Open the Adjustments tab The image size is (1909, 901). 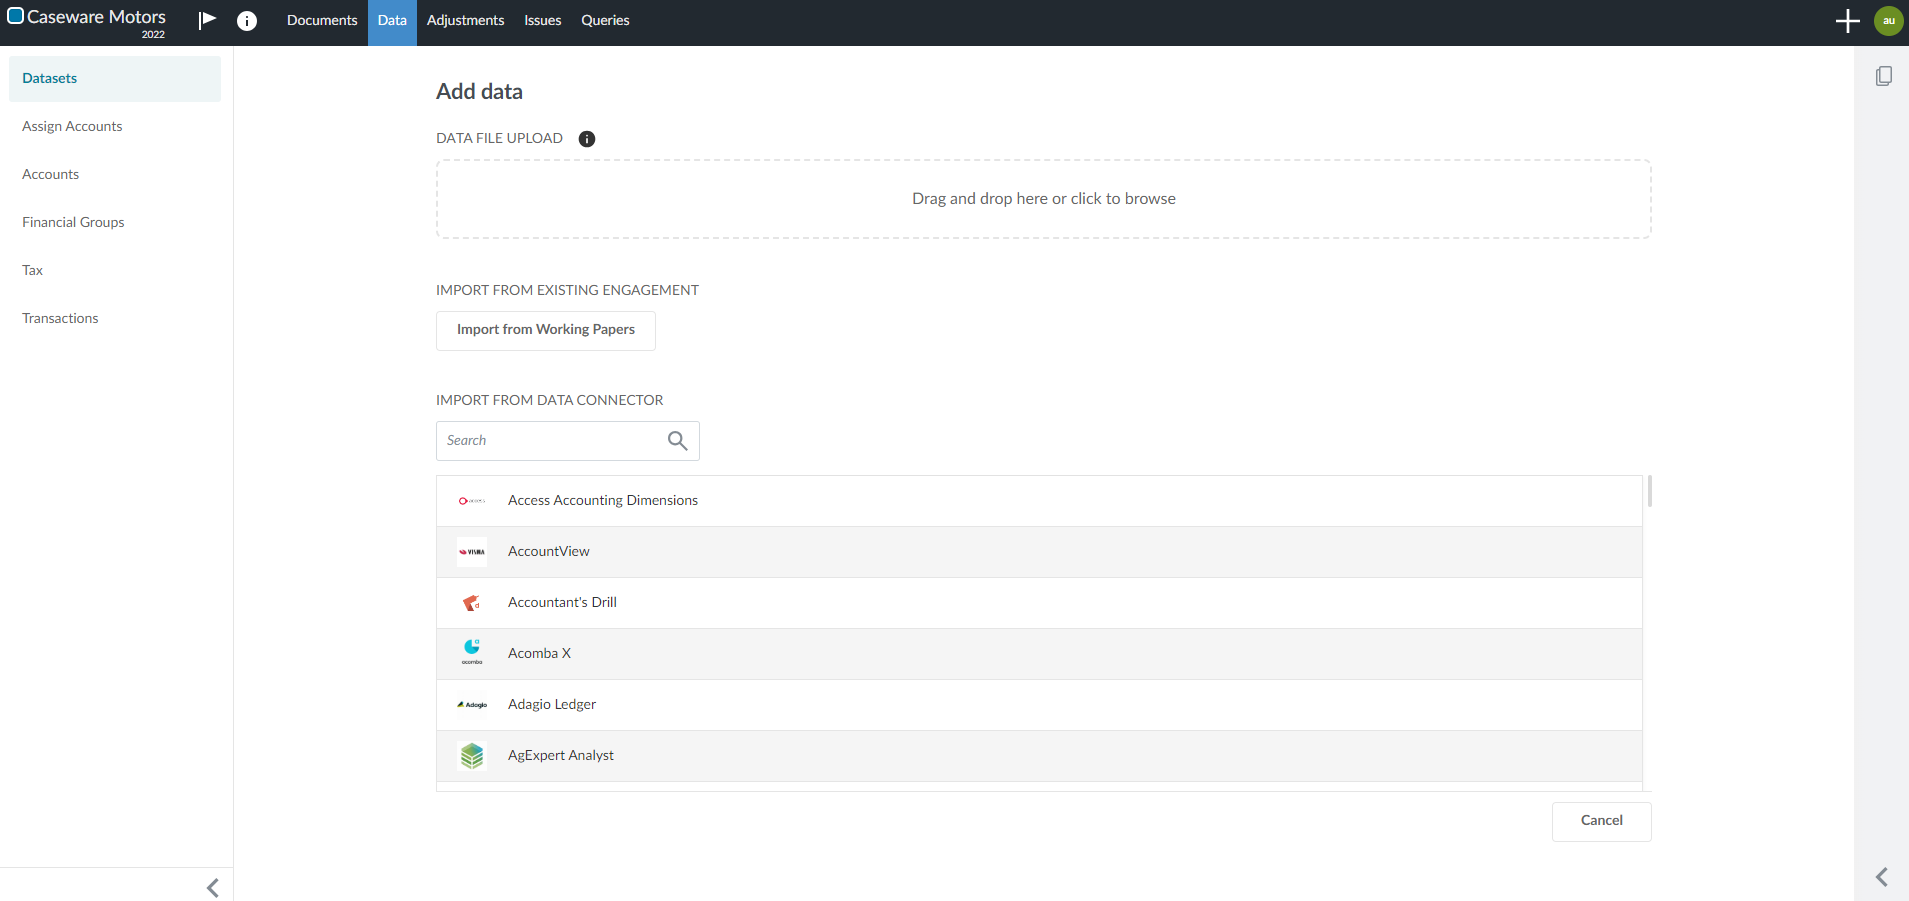[x=465, y=21]
